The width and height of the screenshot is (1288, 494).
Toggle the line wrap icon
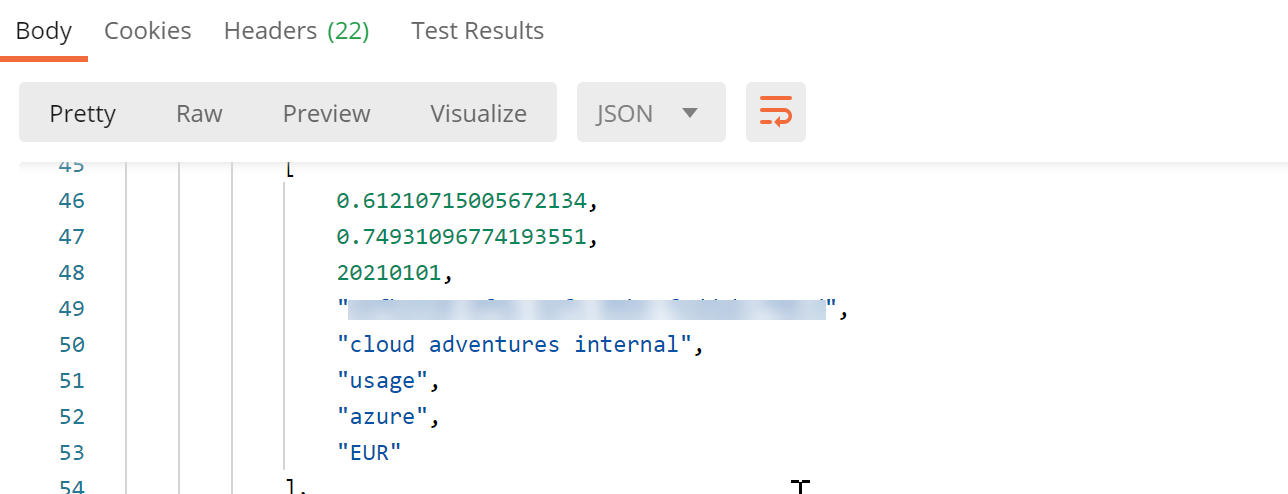pyautogui.click(x=775, y=113)
